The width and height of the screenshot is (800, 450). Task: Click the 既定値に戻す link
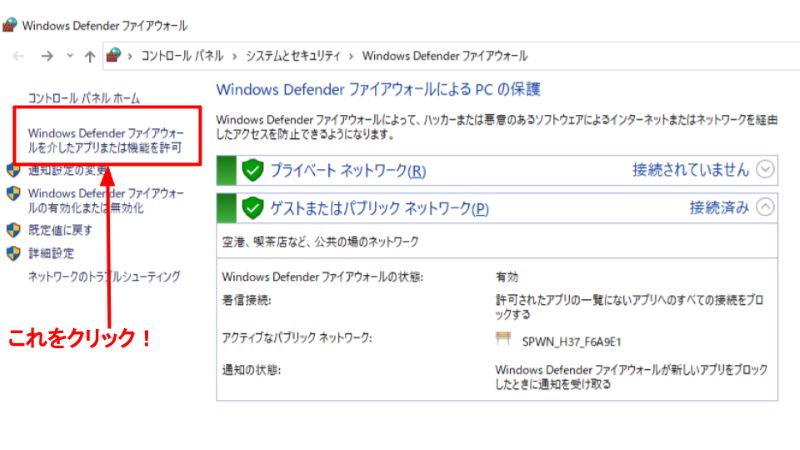tap(60, 230)
